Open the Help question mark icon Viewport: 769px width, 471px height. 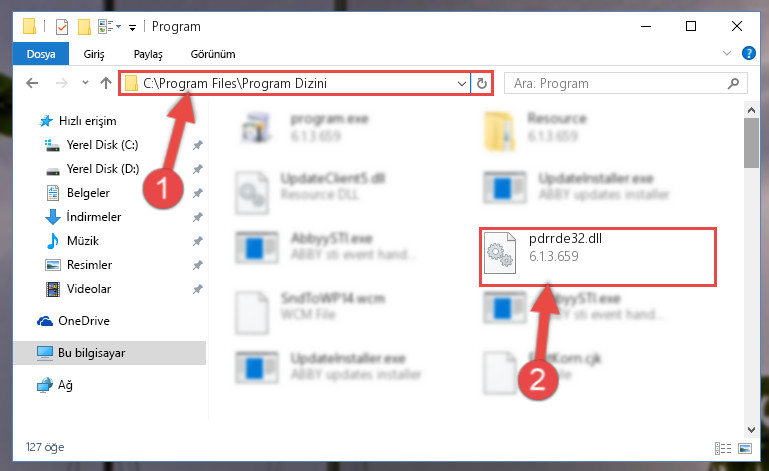click(748, 53)
